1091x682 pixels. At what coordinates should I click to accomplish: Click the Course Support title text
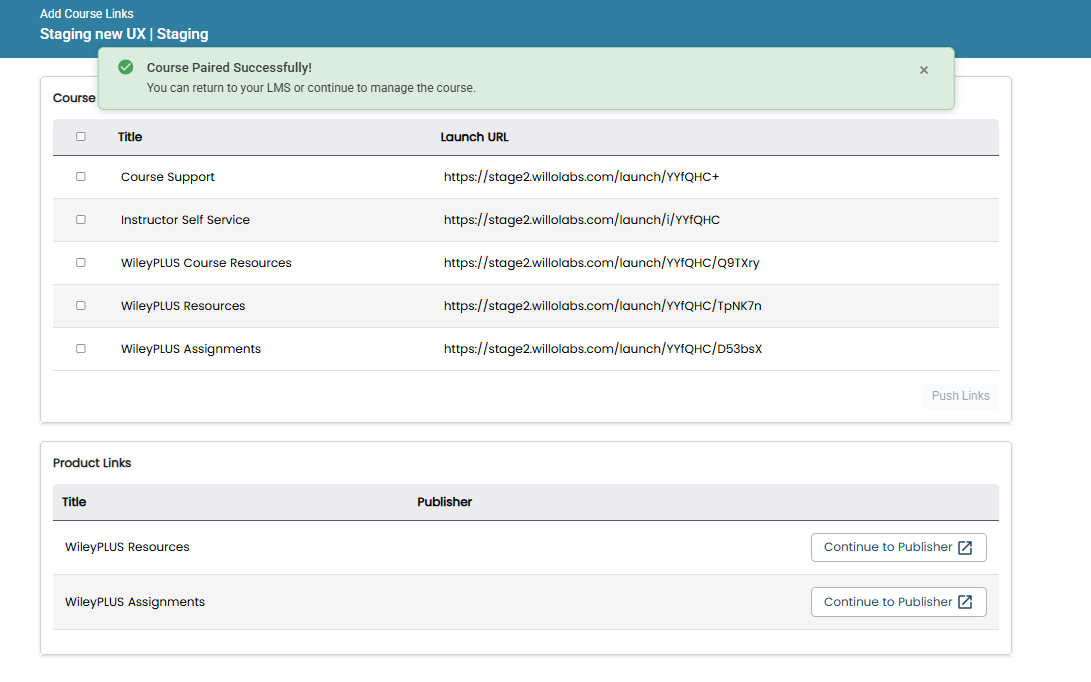168,177
